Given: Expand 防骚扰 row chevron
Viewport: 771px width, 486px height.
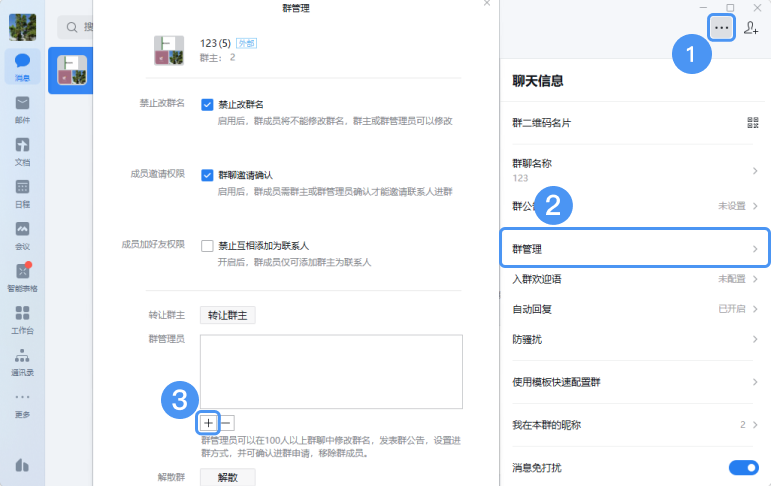Looking at the screenshot, I should tap(755, 339).
